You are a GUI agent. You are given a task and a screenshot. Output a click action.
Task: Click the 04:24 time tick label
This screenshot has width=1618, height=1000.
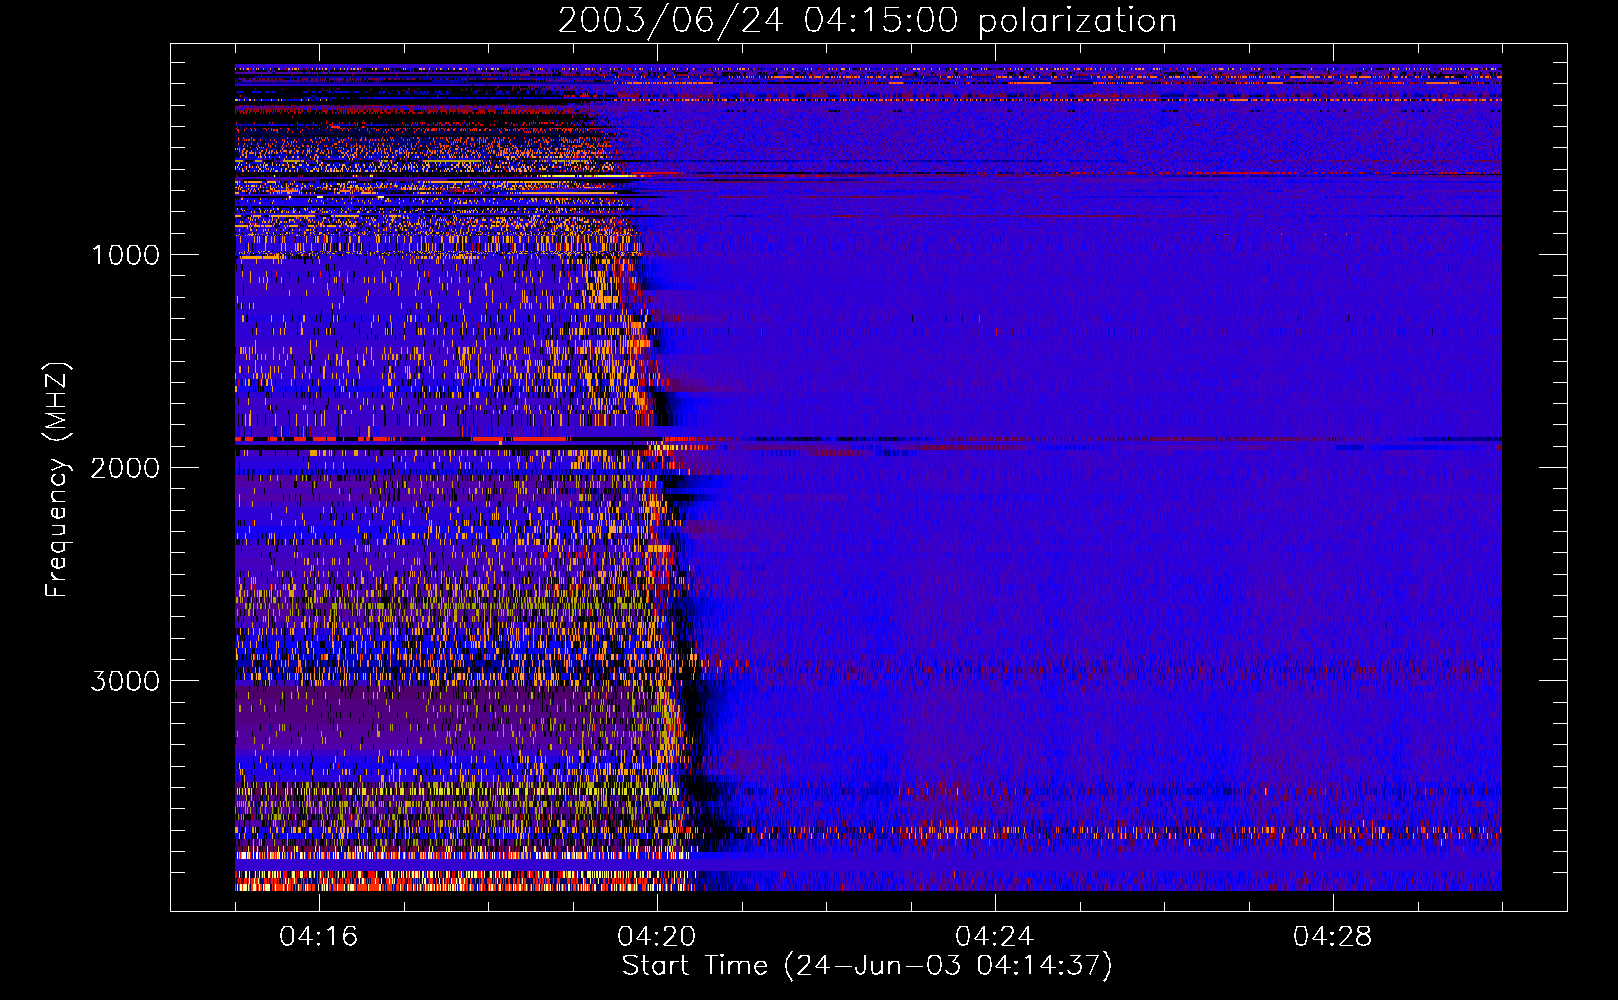point(994,937)
